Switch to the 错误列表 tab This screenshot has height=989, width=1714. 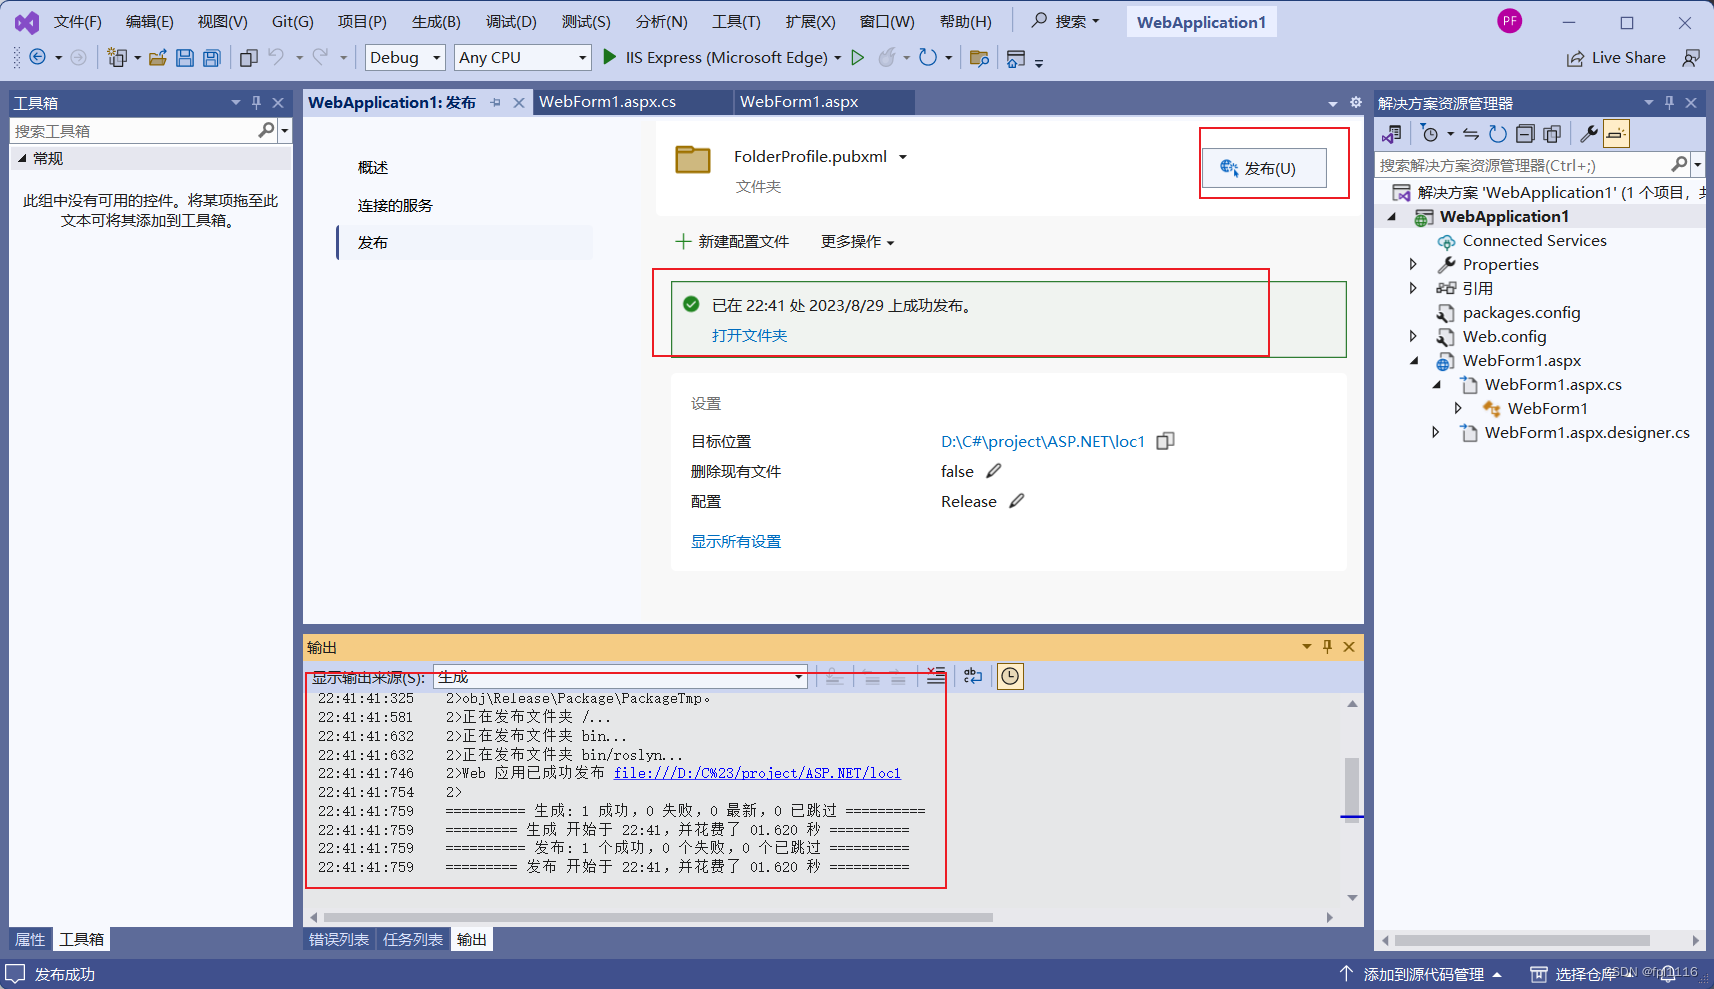click(339, 940)
